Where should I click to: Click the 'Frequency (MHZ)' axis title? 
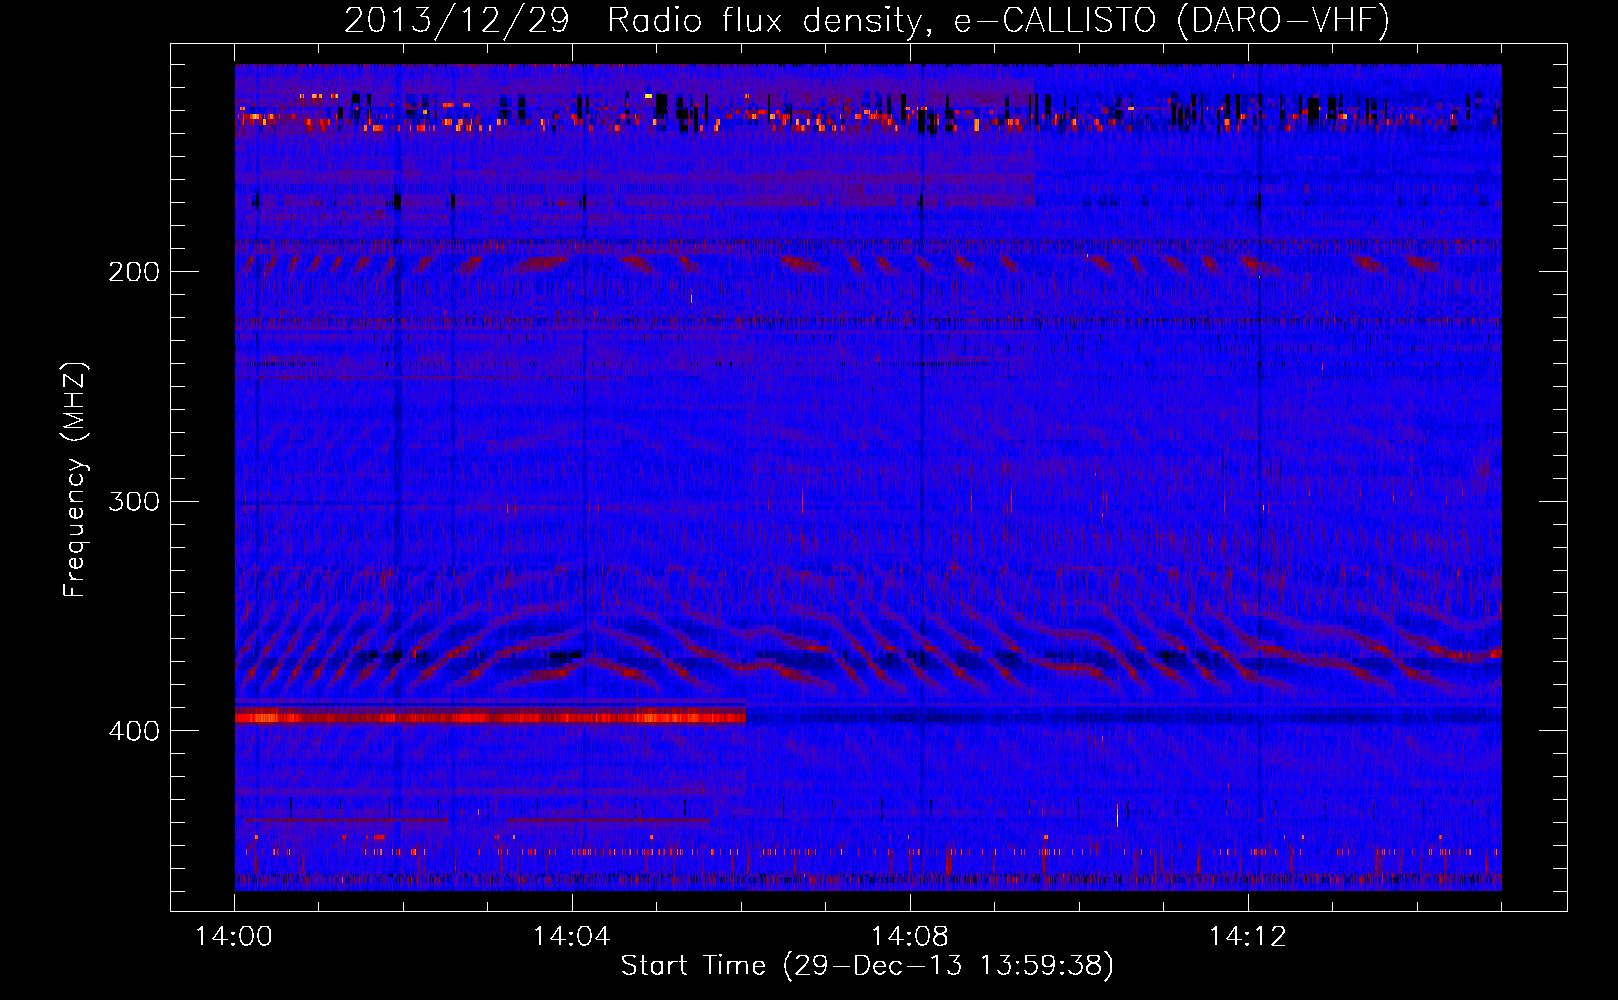[x=75, y=479]
